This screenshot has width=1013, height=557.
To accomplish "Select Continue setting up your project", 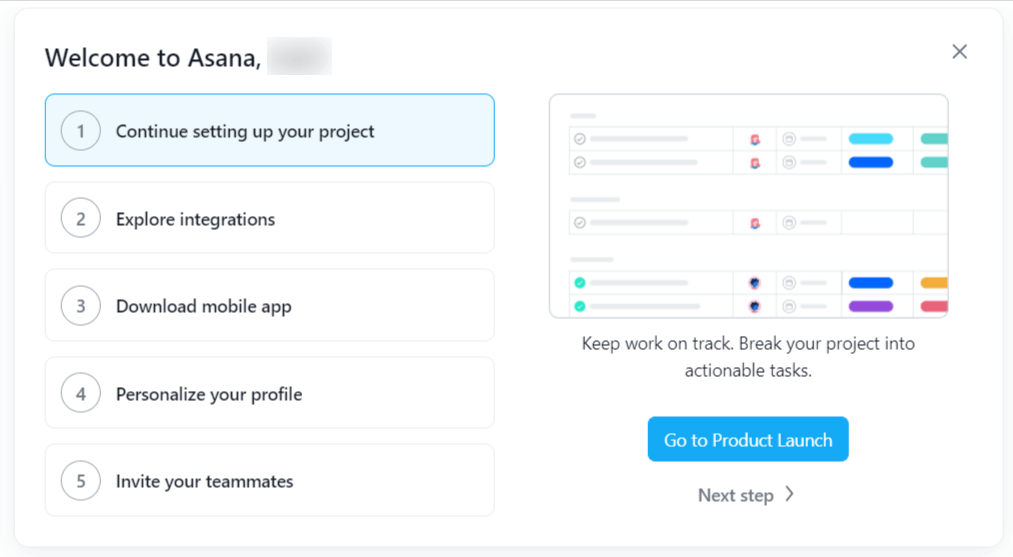I will [x=245, y=131].
